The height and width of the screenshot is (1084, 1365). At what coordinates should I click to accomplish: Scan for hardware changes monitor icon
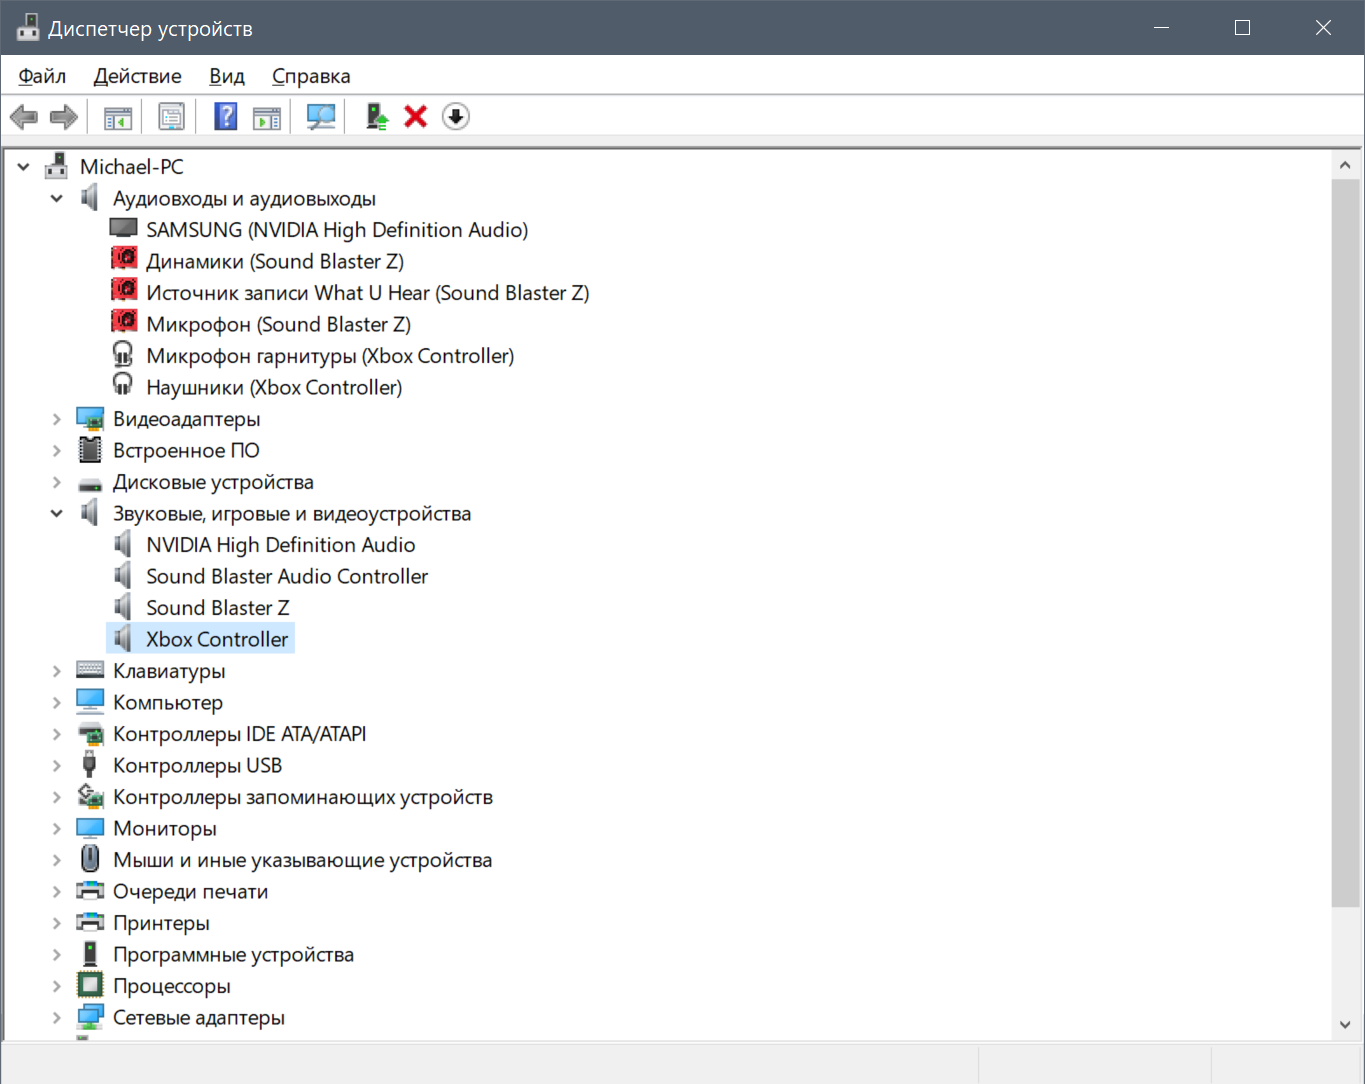321,117
